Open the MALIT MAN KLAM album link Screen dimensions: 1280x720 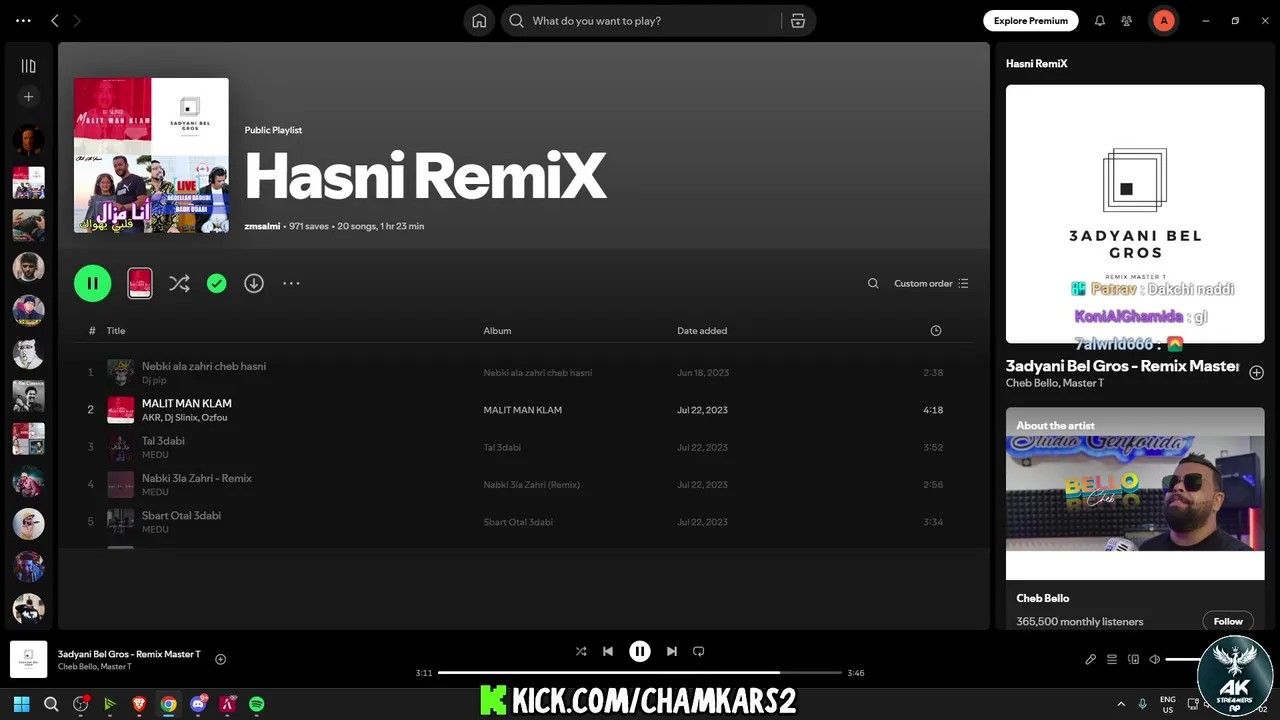point(522,410)
